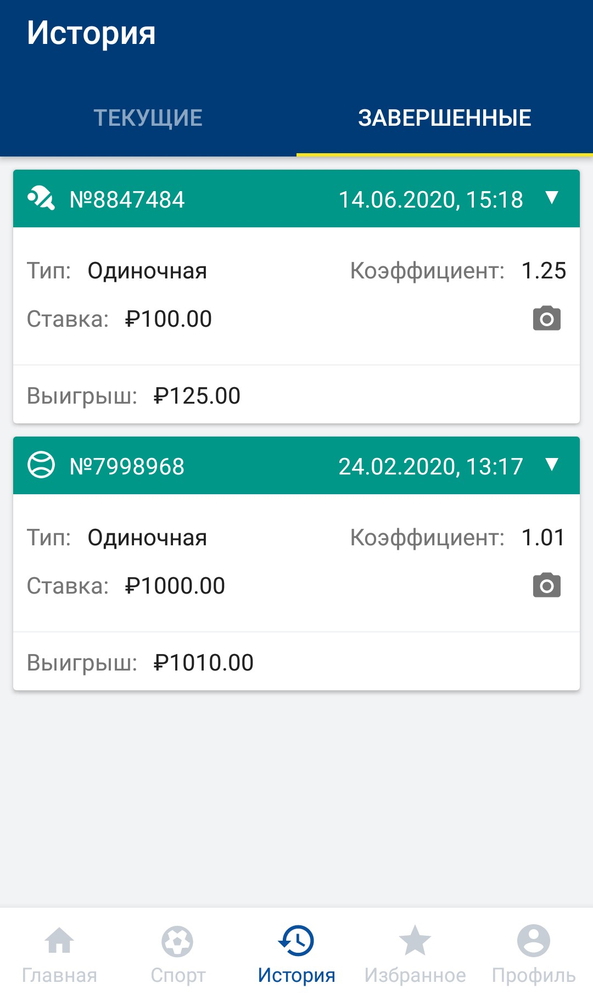Open the Главная home icon
Viewport: 593px width, 1000px height.
pyautogui.click(x=59, y=941)
